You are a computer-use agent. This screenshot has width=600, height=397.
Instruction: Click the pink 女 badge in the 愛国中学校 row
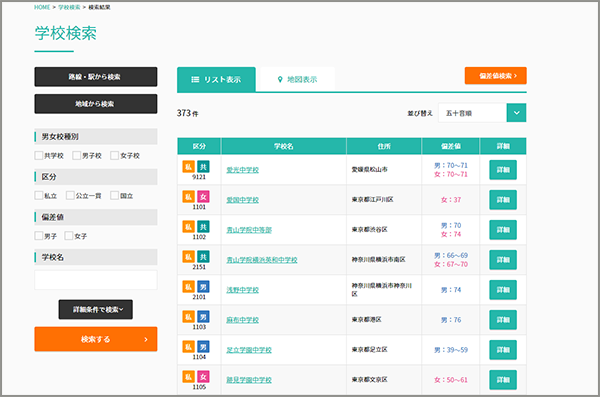(203, 197)
